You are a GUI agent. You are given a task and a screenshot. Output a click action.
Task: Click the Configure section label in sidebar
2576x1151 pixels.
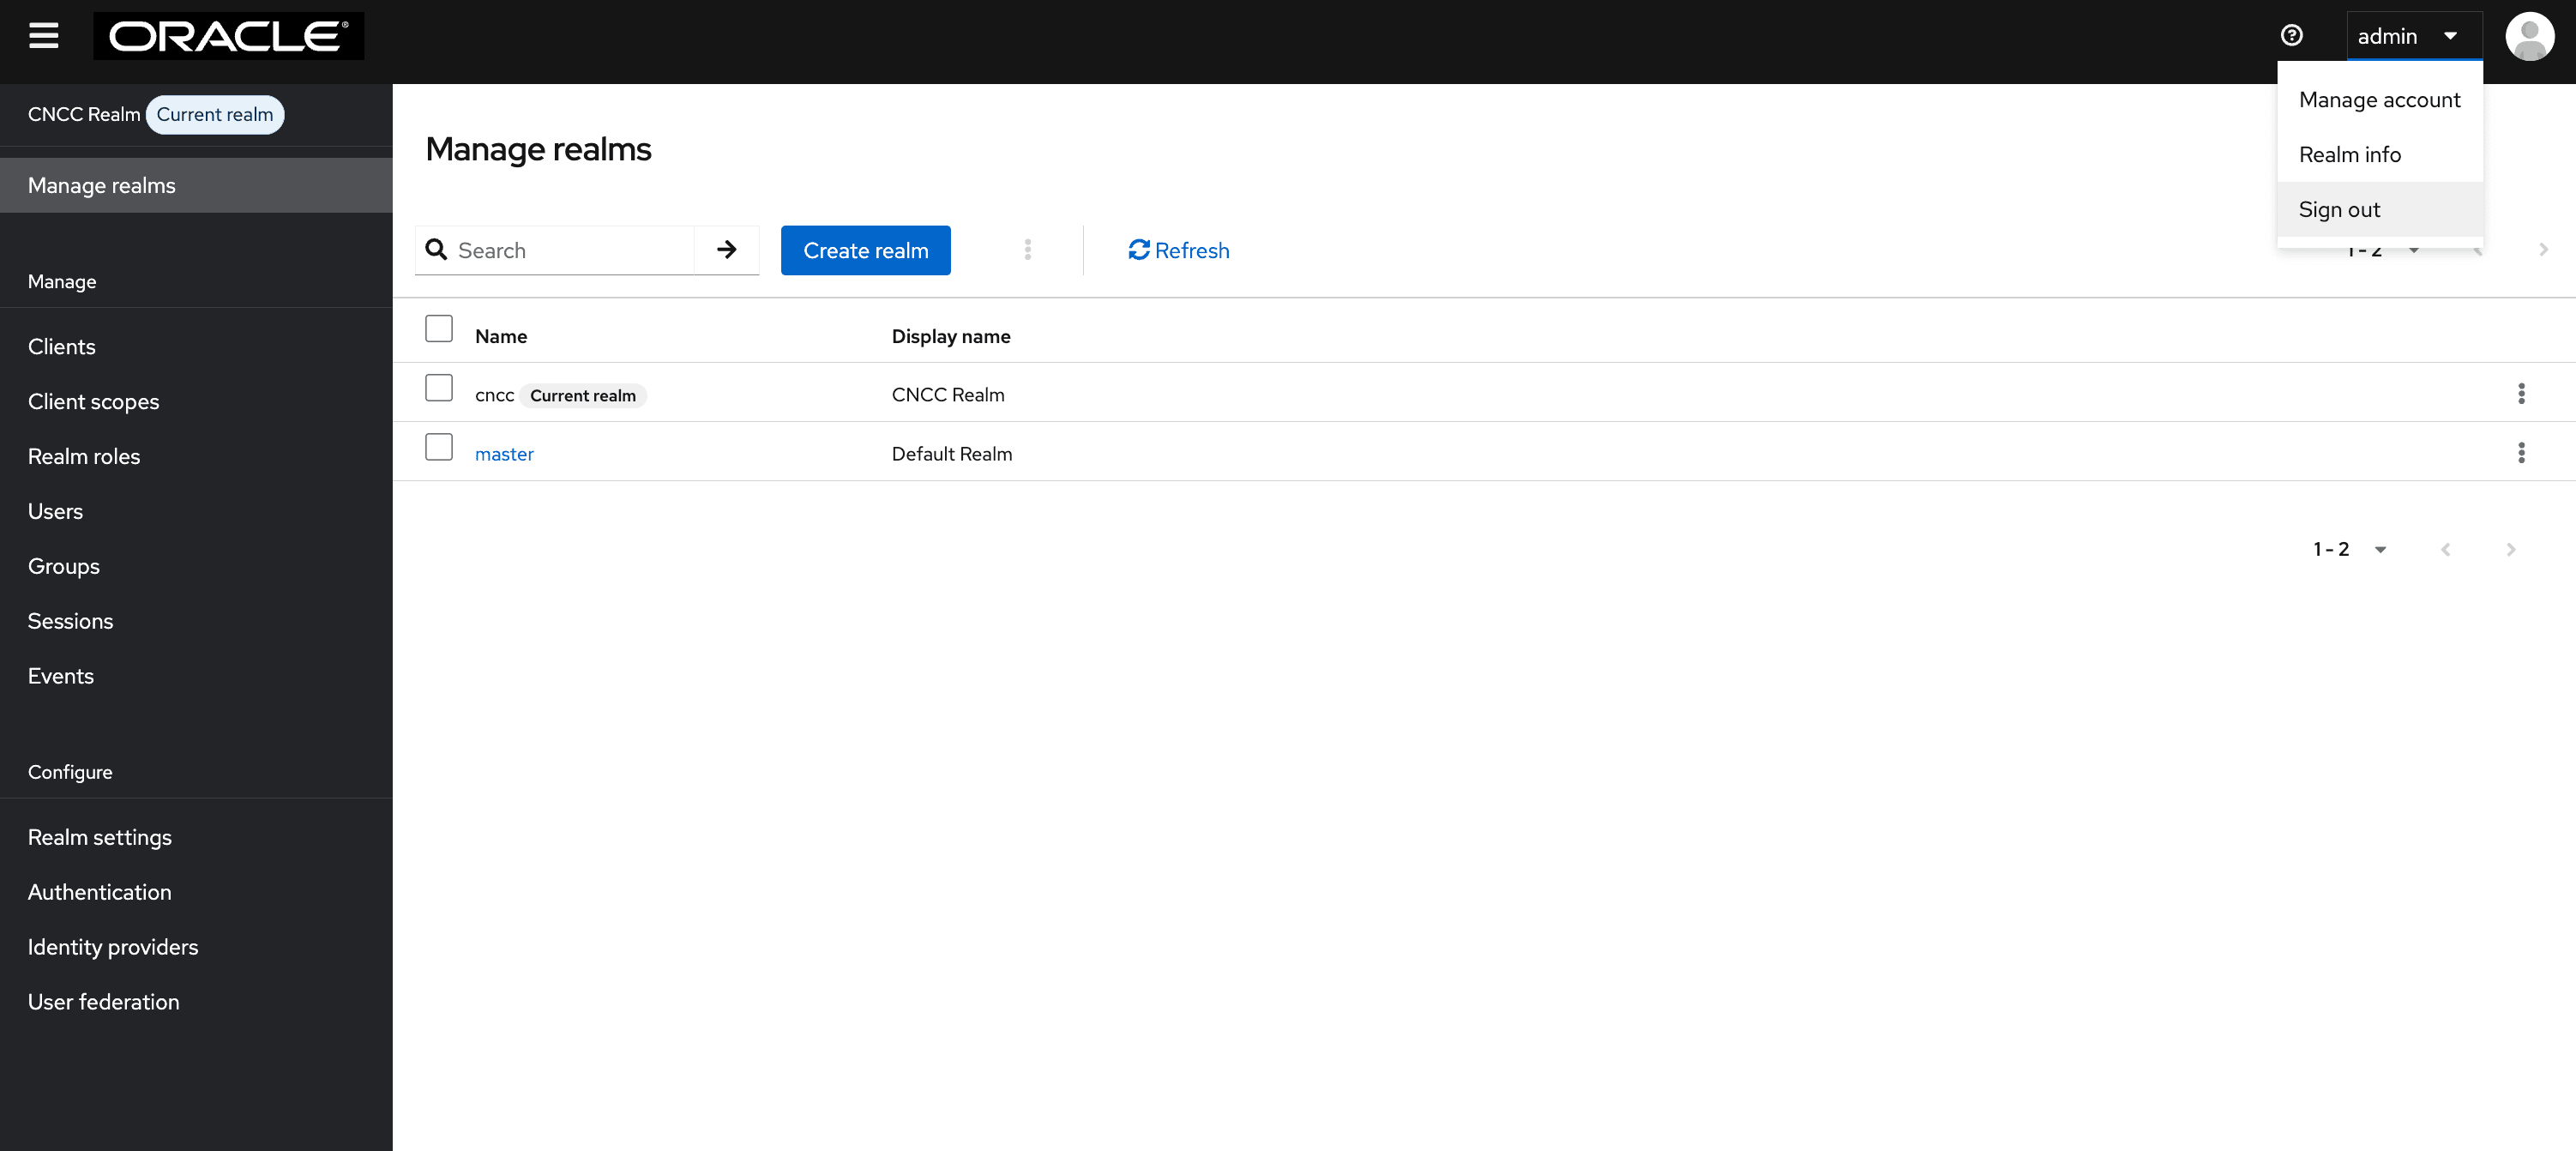pyautogui.click(x=70, y=773)
